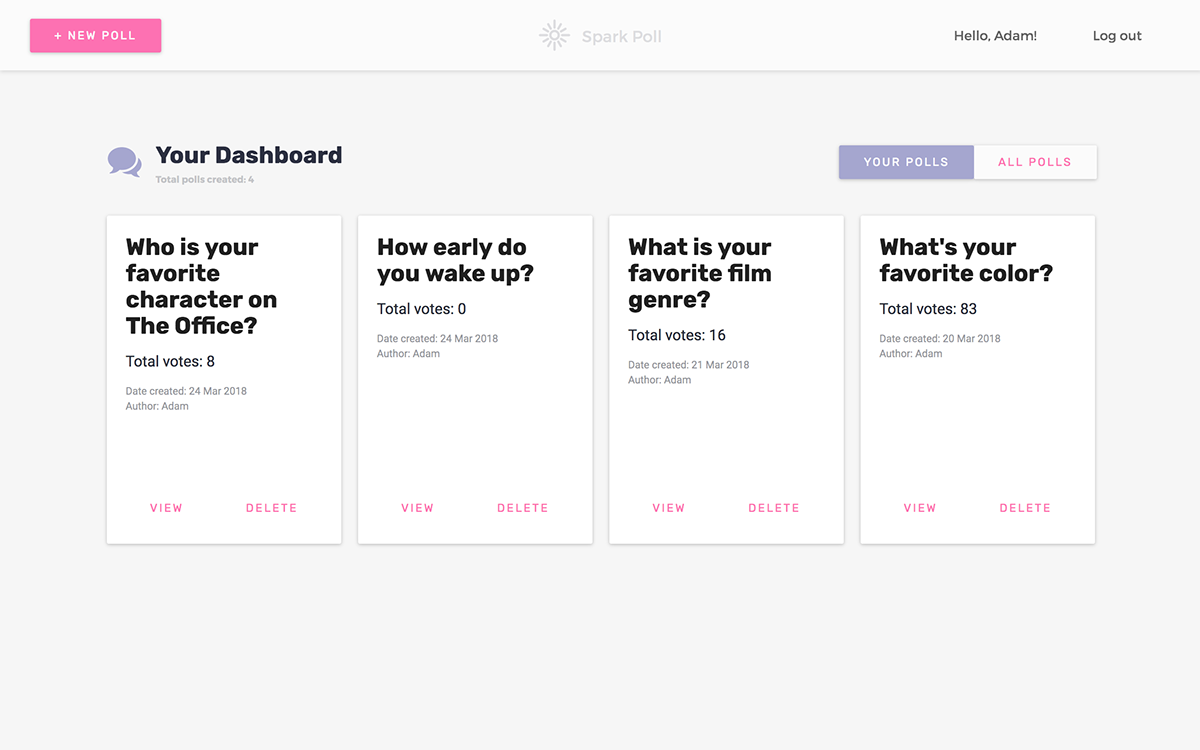The height and width of the screenshot is (750, 1200).
Task: Delete The Office character poll
Action: click(x=272, y=508)
